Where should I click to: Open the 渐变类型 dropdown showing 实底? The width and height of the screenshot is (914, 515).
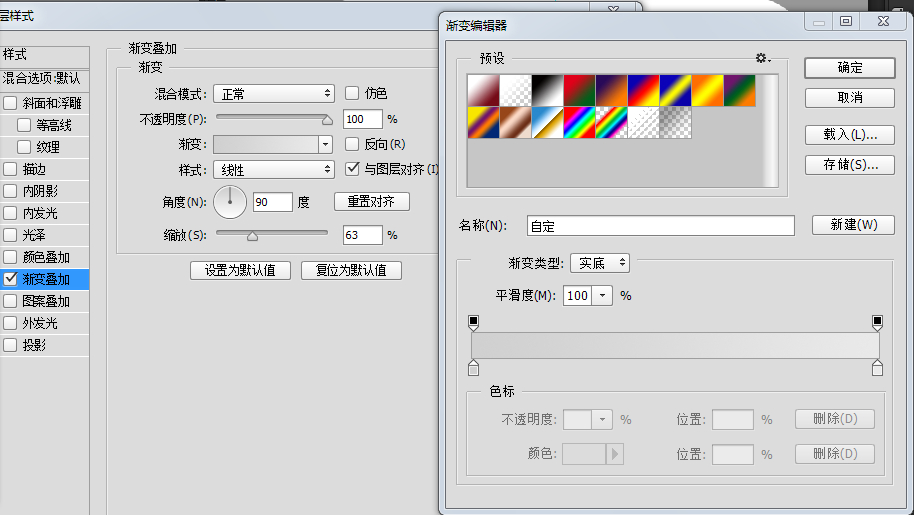(600, 263)
